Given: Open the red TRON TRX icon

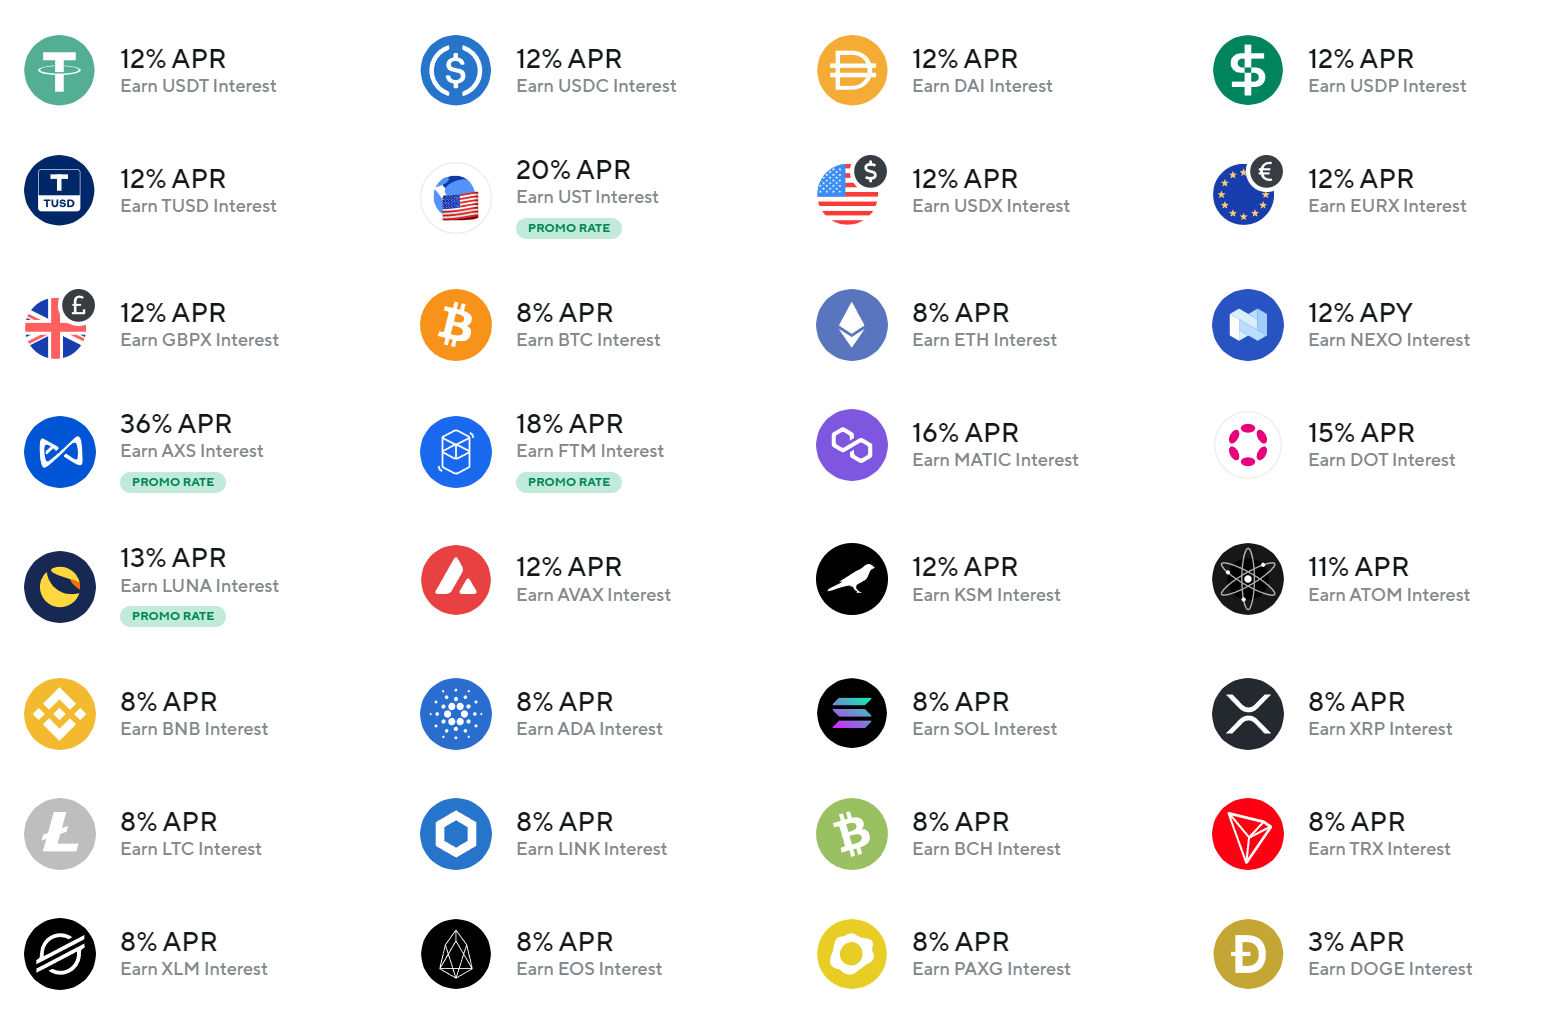Looking at the screenshot, I should pos(1248,834).
